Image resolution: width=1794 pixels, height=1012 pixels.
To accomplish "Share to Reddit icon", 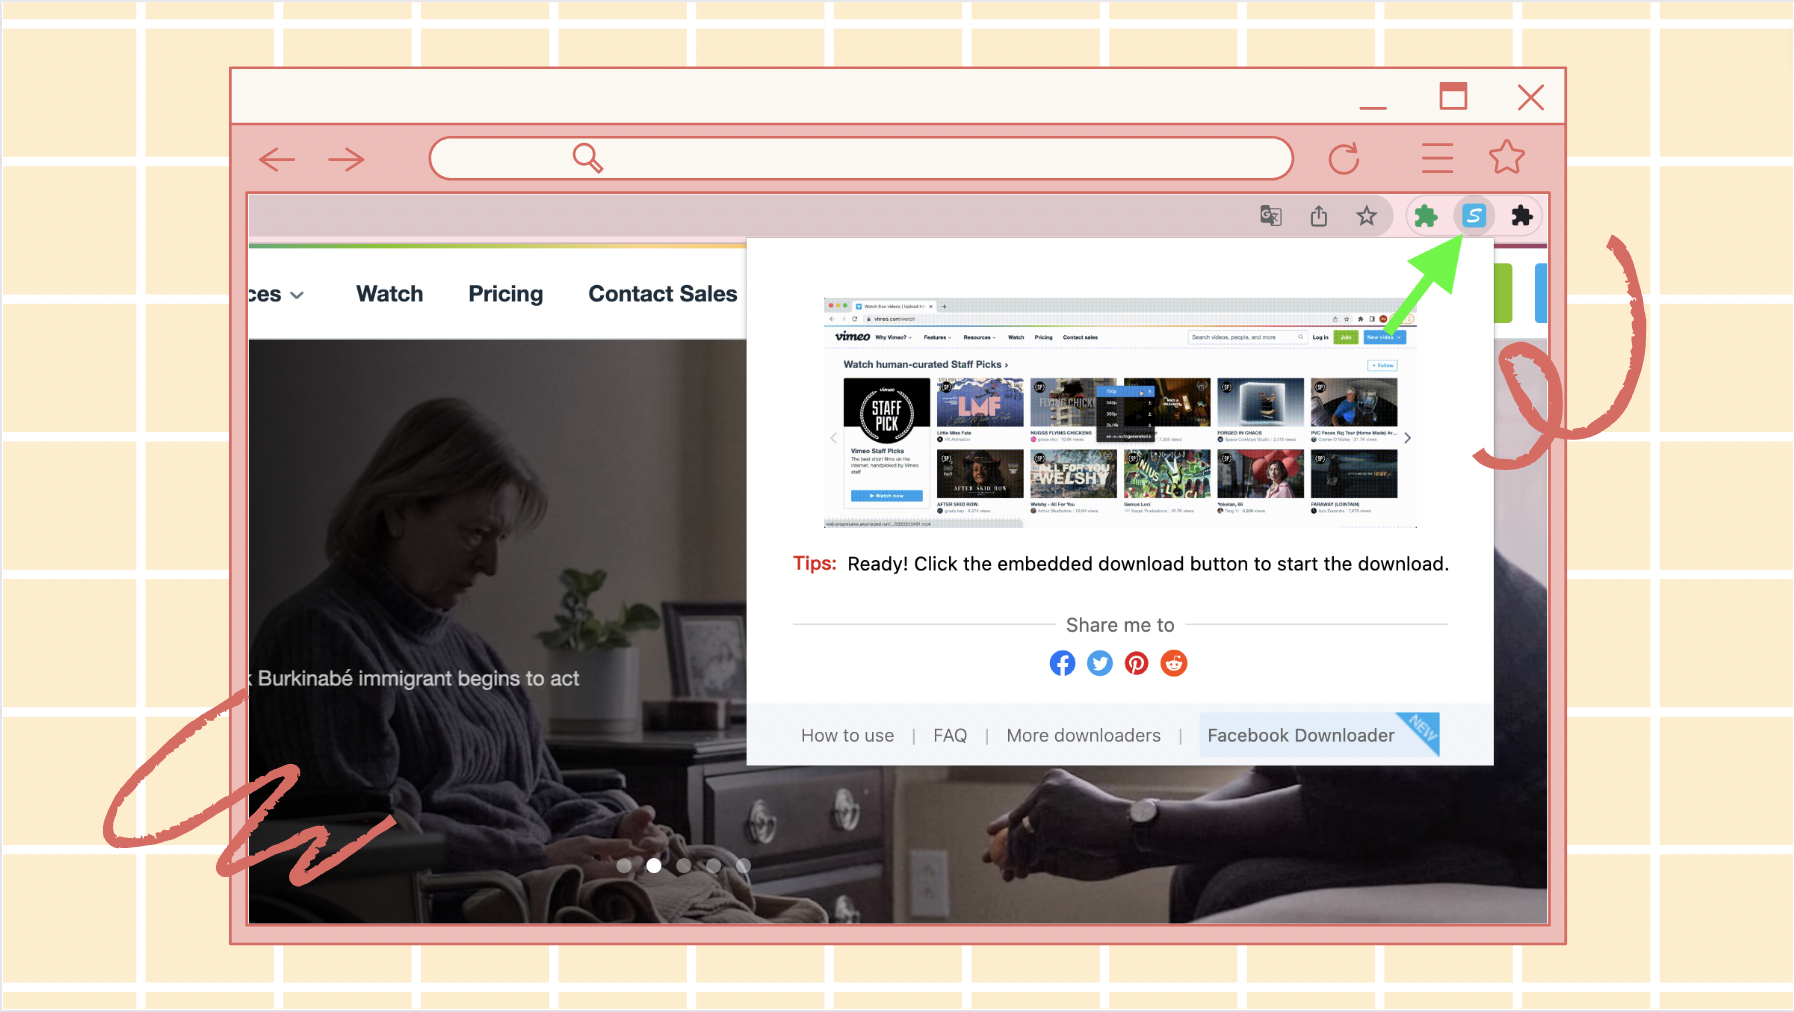I will point(1174,663).
